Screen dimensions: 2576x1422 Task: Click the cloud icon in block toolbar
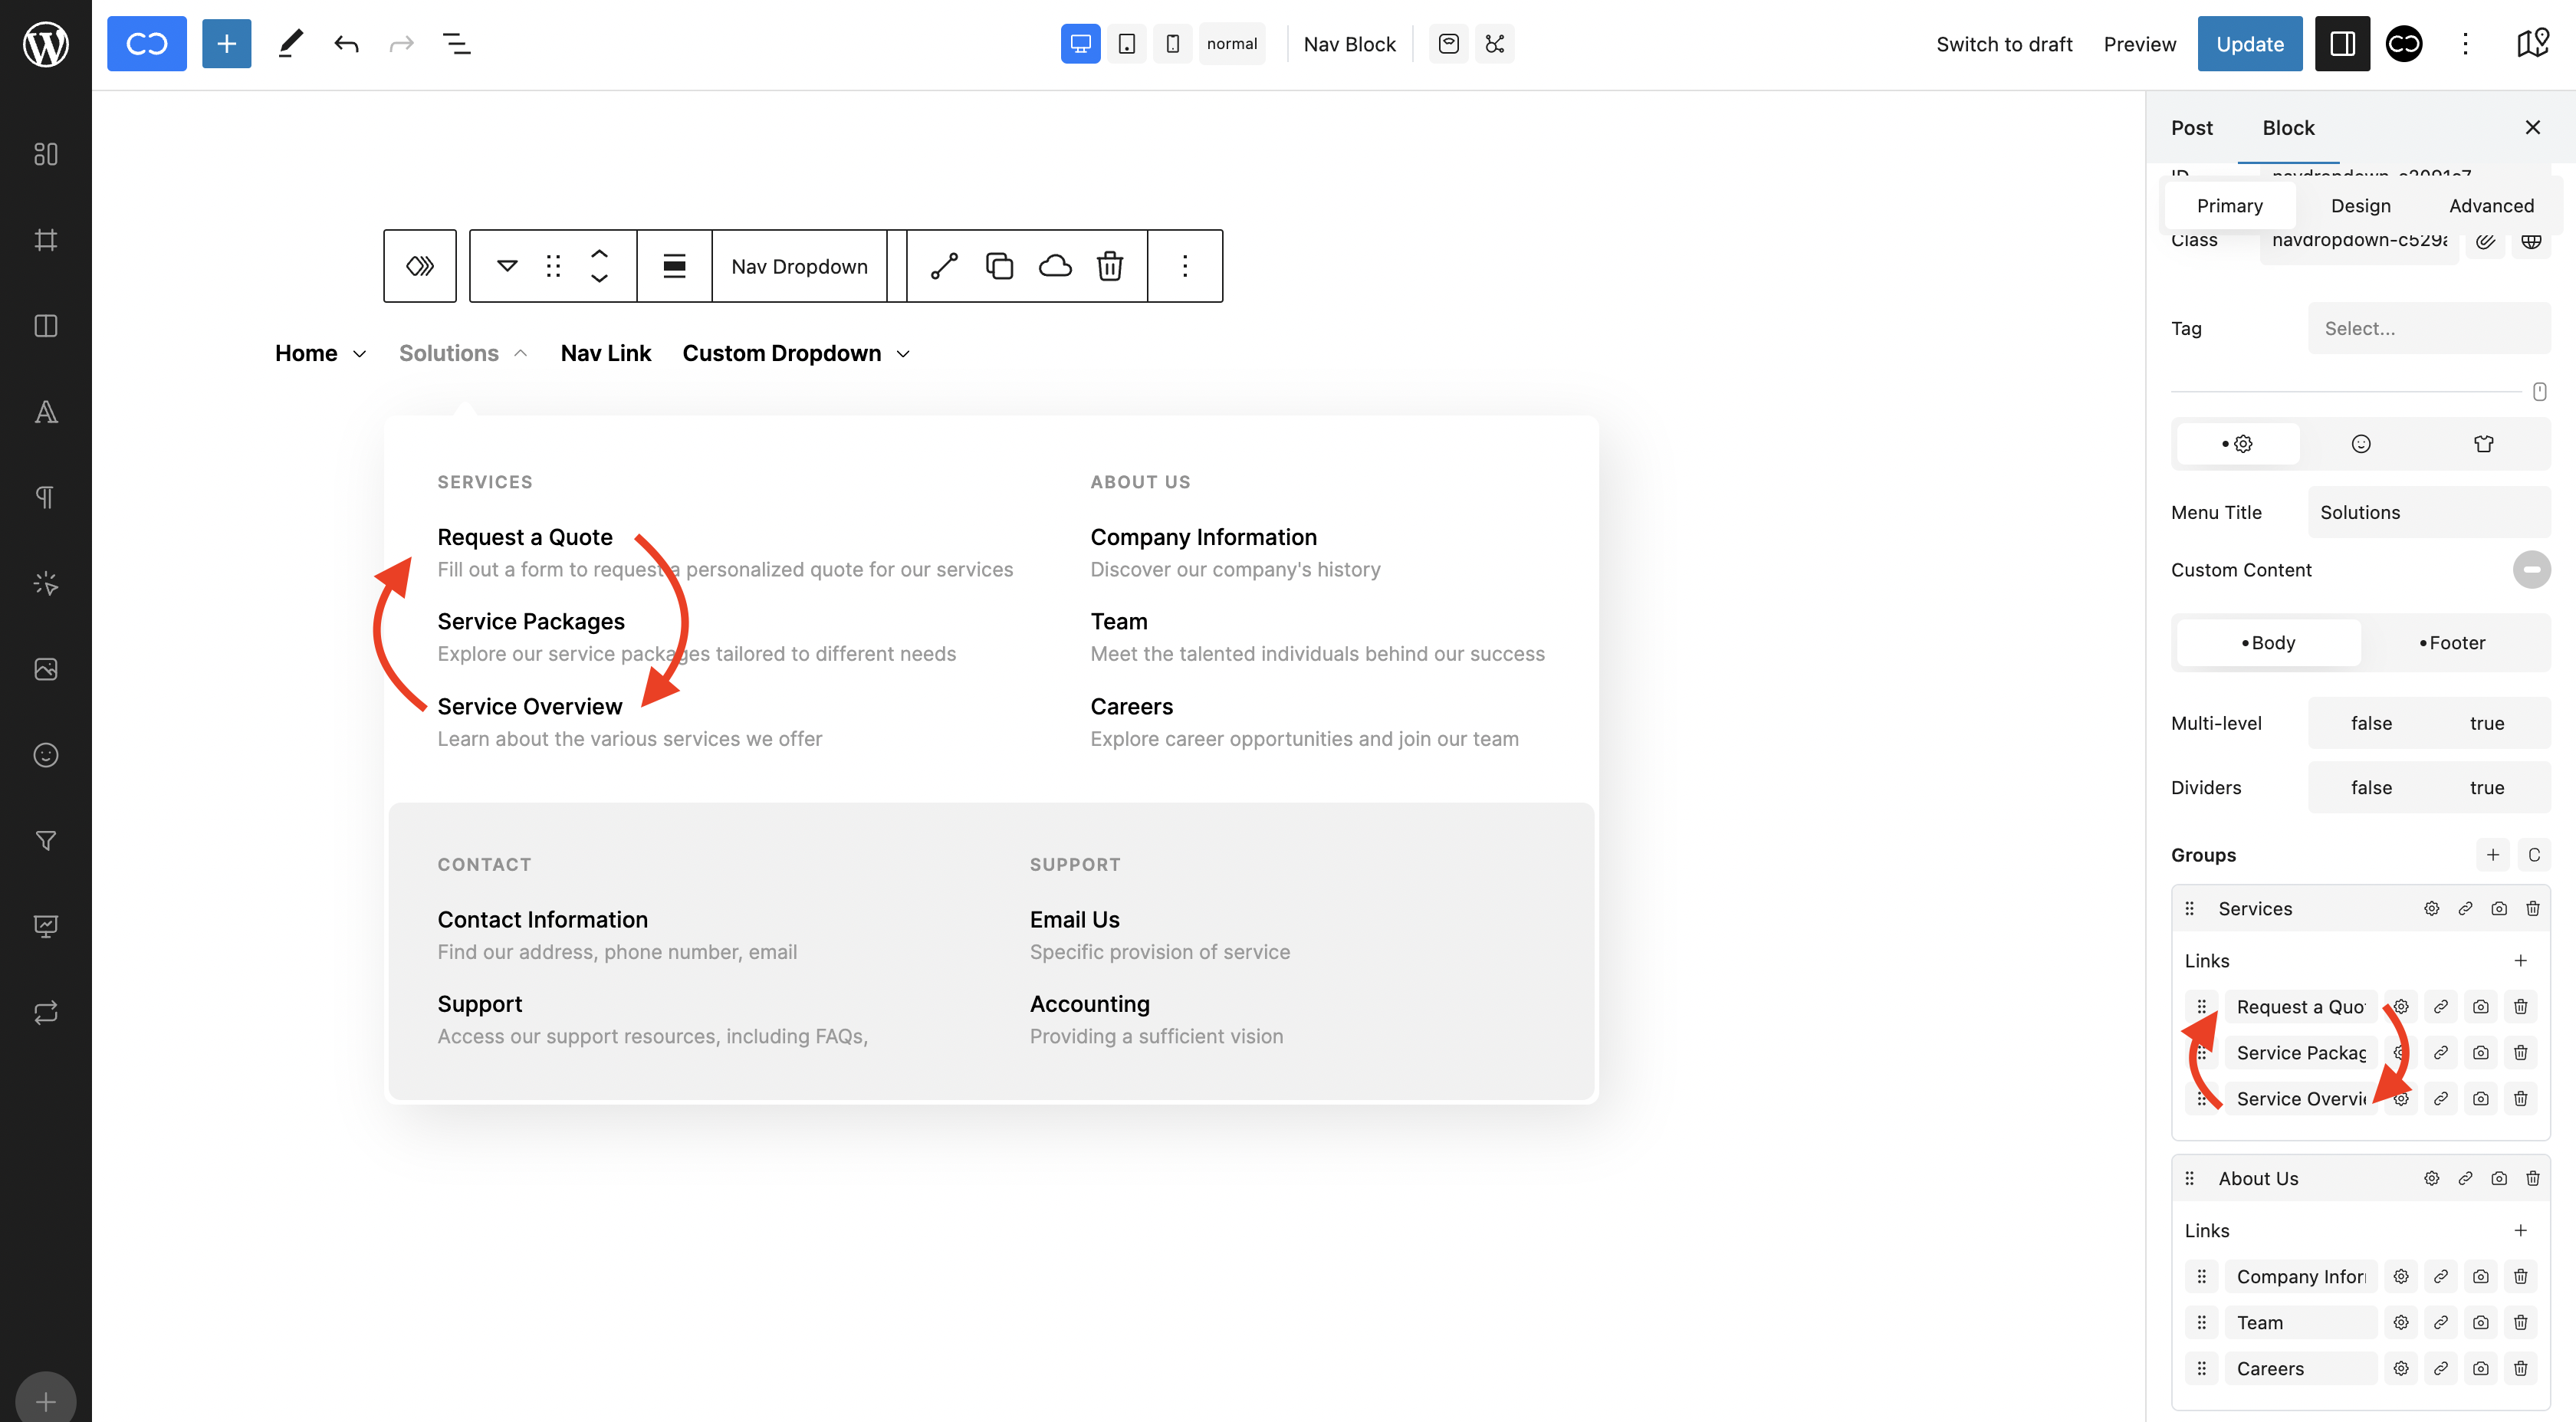pos(1055,266)
